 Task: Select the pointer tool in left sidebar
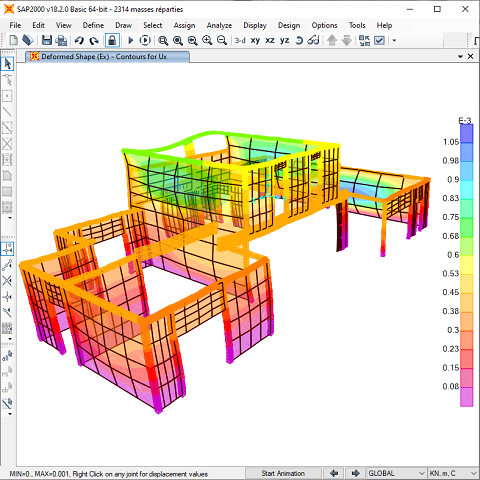coord(7,63)
